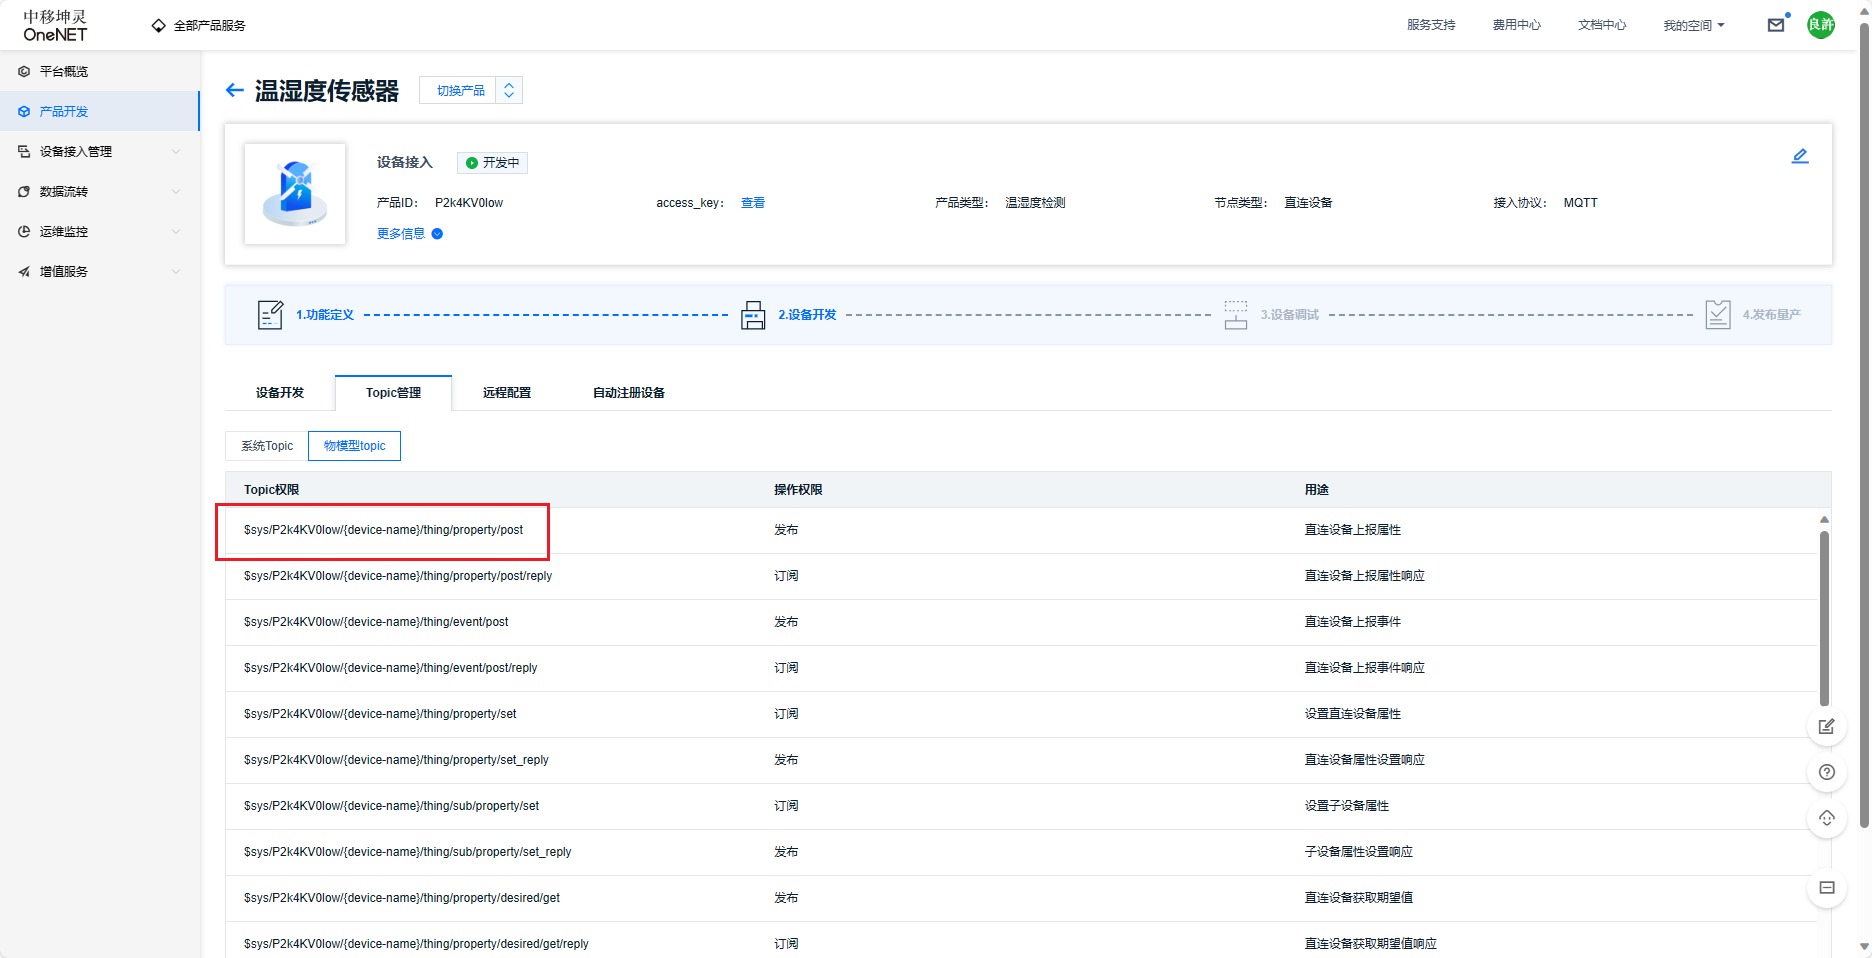Select the 系统Topic toggle button
This screenshot has width=1872, height=958.
point(267,446)
